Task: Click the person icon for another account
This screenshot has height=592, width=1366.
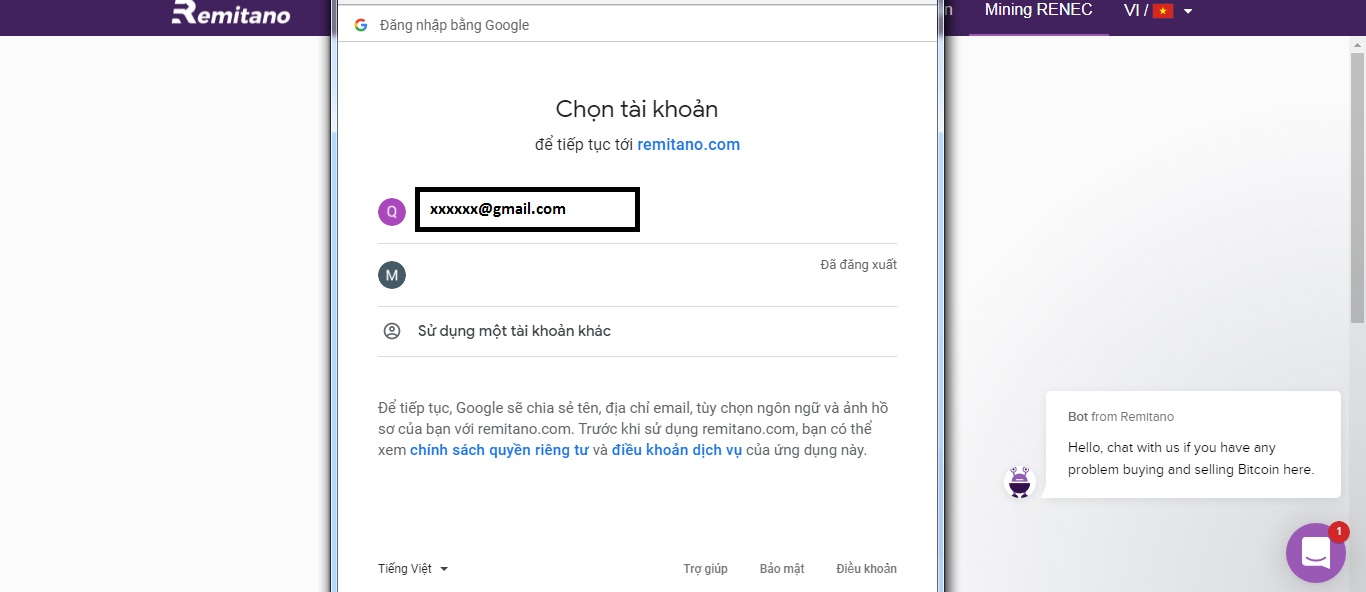Action: (x=392, y=331)
